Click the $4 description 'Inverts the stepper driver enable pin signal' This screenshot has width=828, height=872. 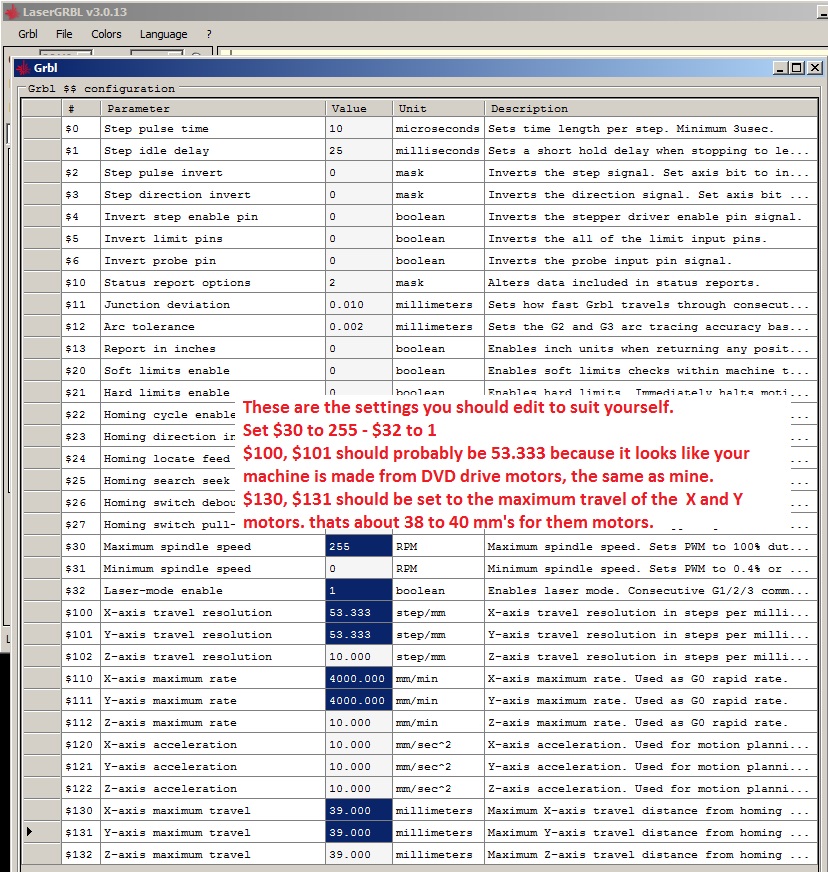(651, 216)
